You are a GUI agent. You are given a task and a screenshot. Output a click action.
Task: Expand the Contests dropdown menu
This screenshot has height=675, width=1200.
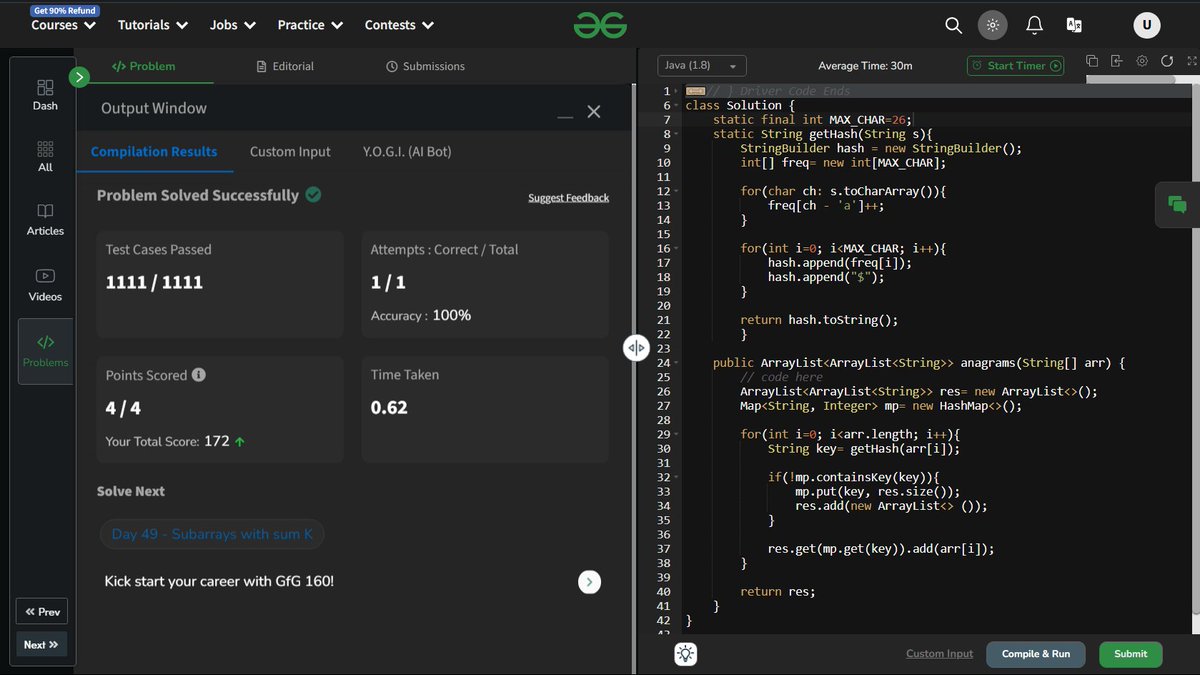(x=400, y=25)
